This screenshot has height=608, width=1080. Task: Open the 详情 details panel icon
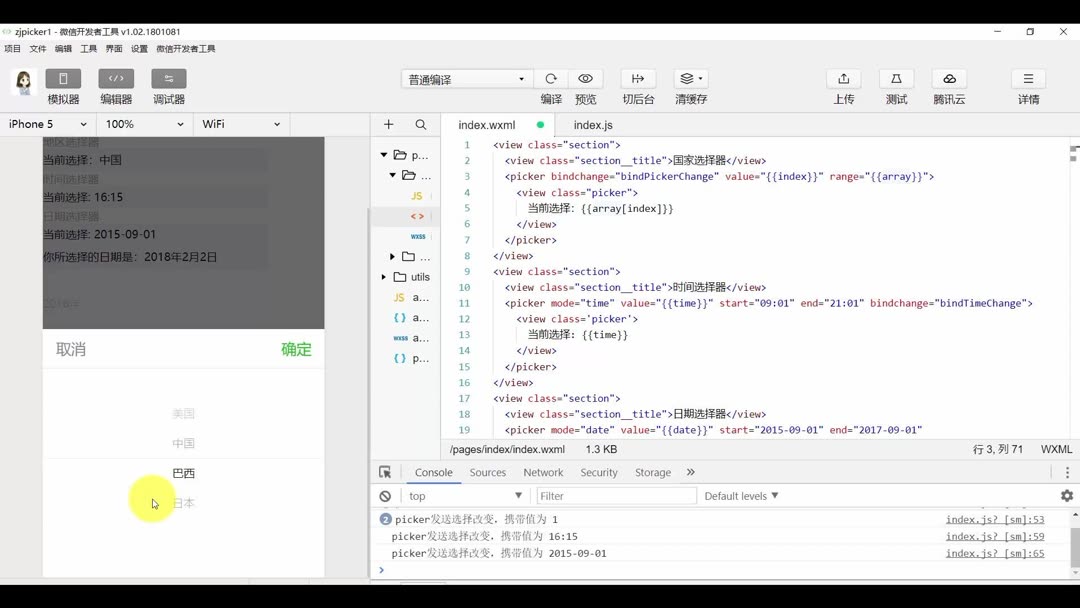click(1028, 78)
